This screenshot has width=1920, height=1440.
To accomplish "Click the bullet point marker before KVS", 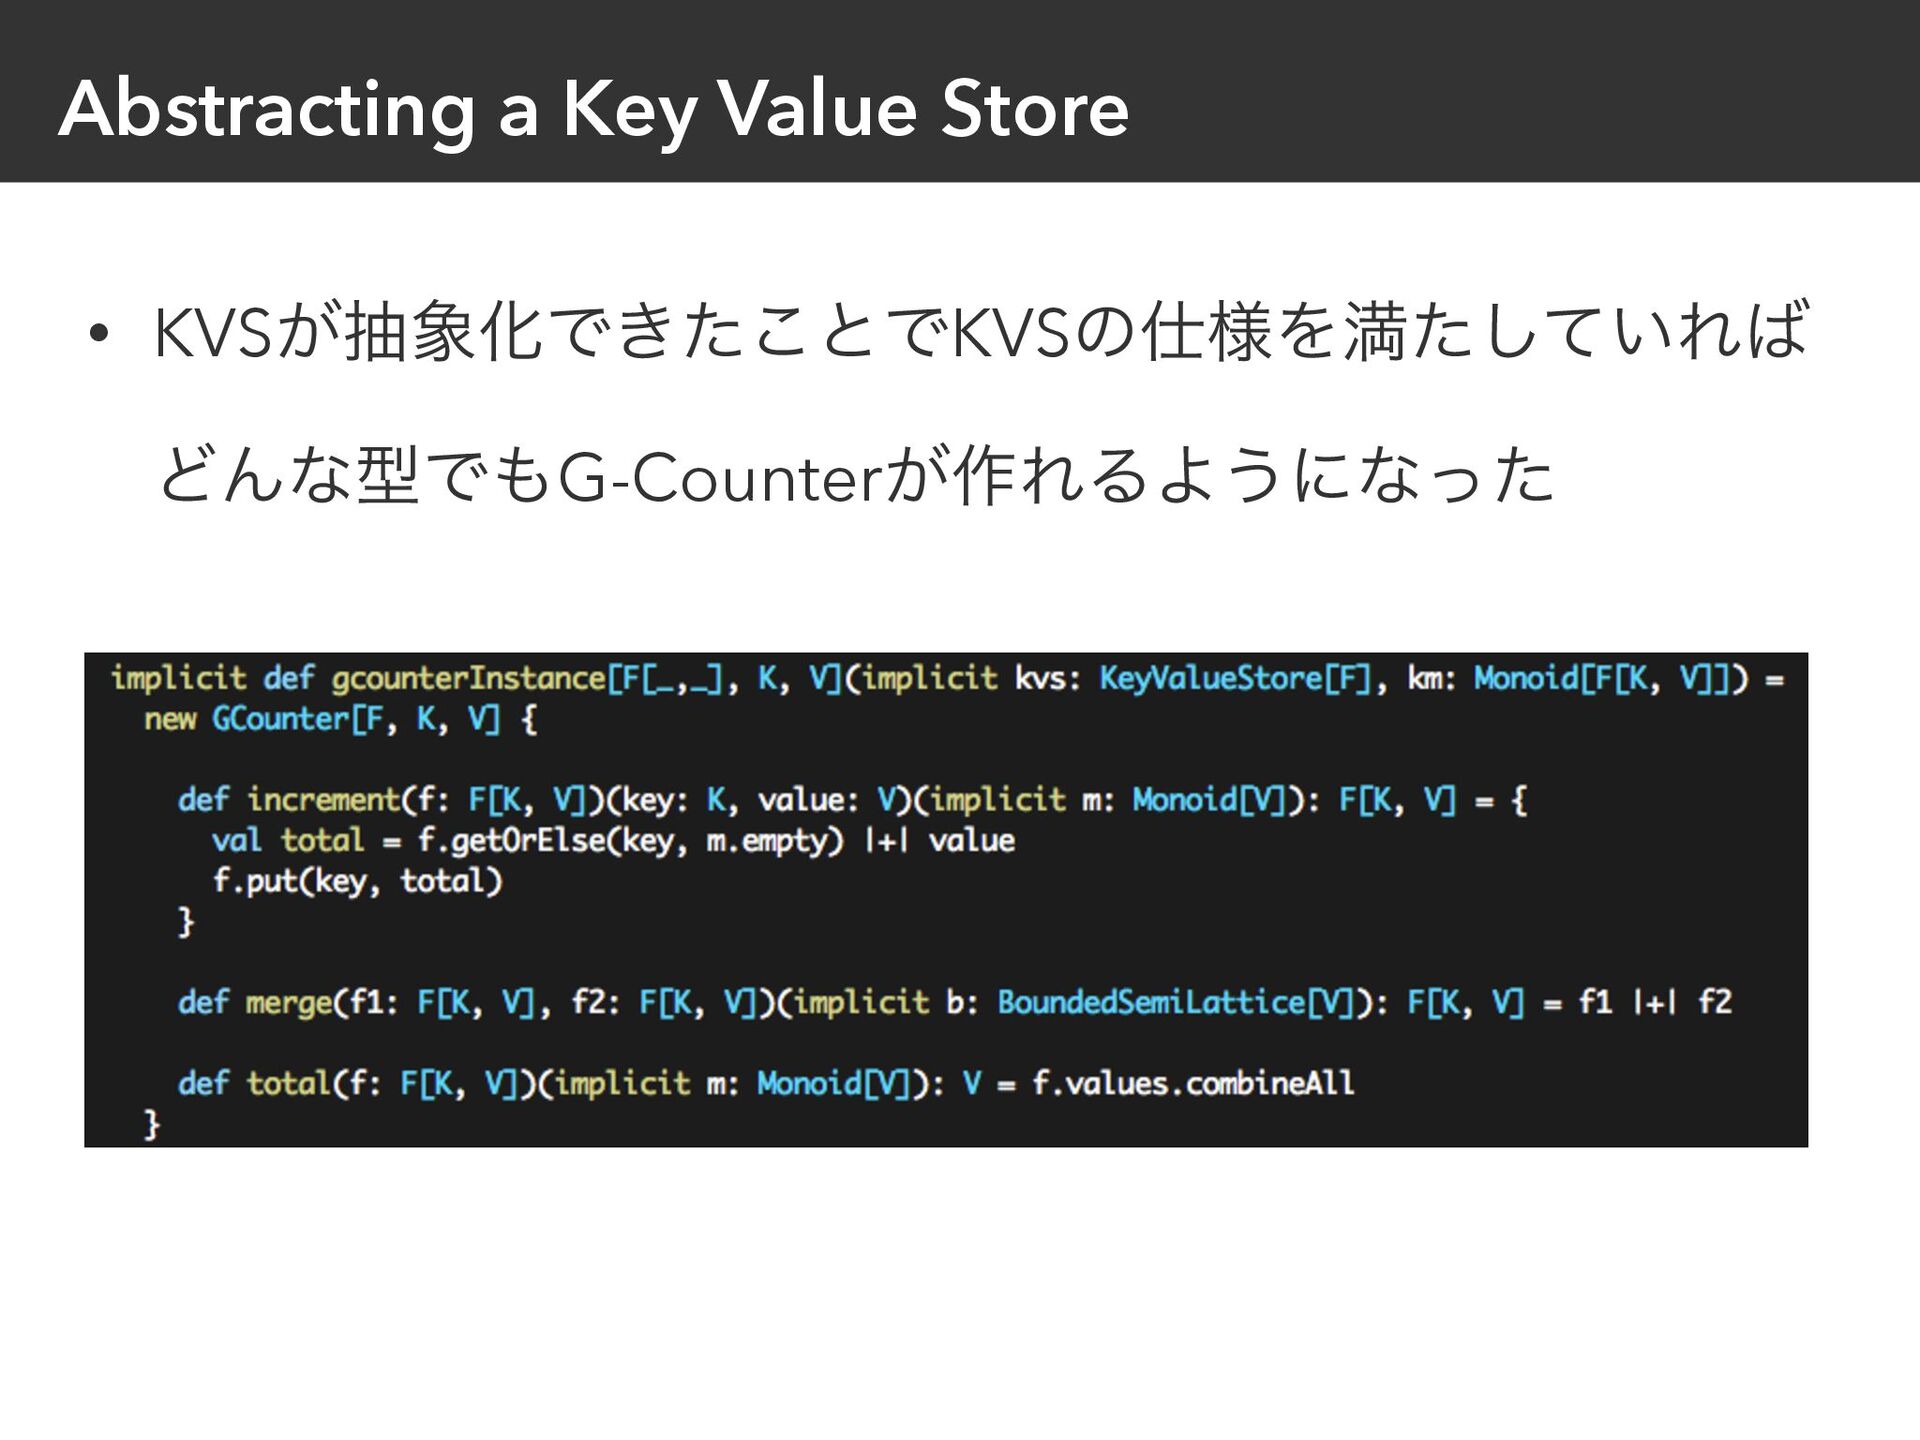I will (x=97, y=335).
